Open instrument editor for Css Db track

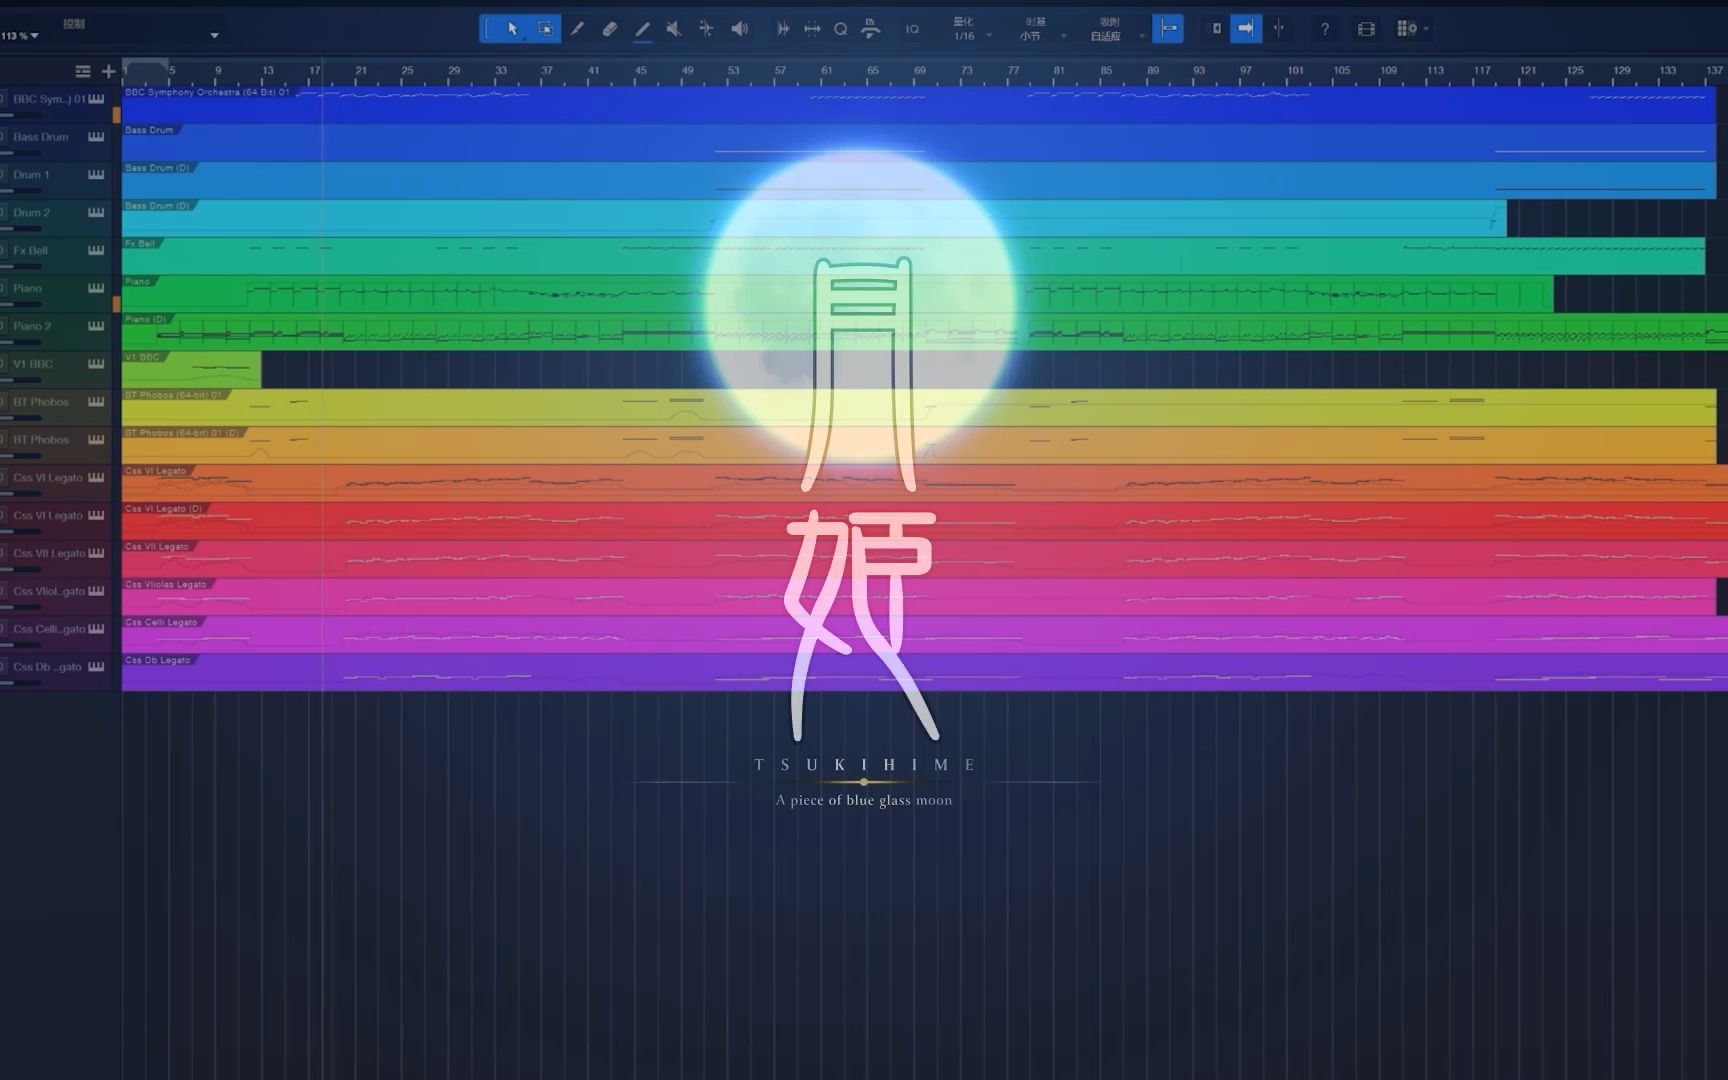point(96,667)
